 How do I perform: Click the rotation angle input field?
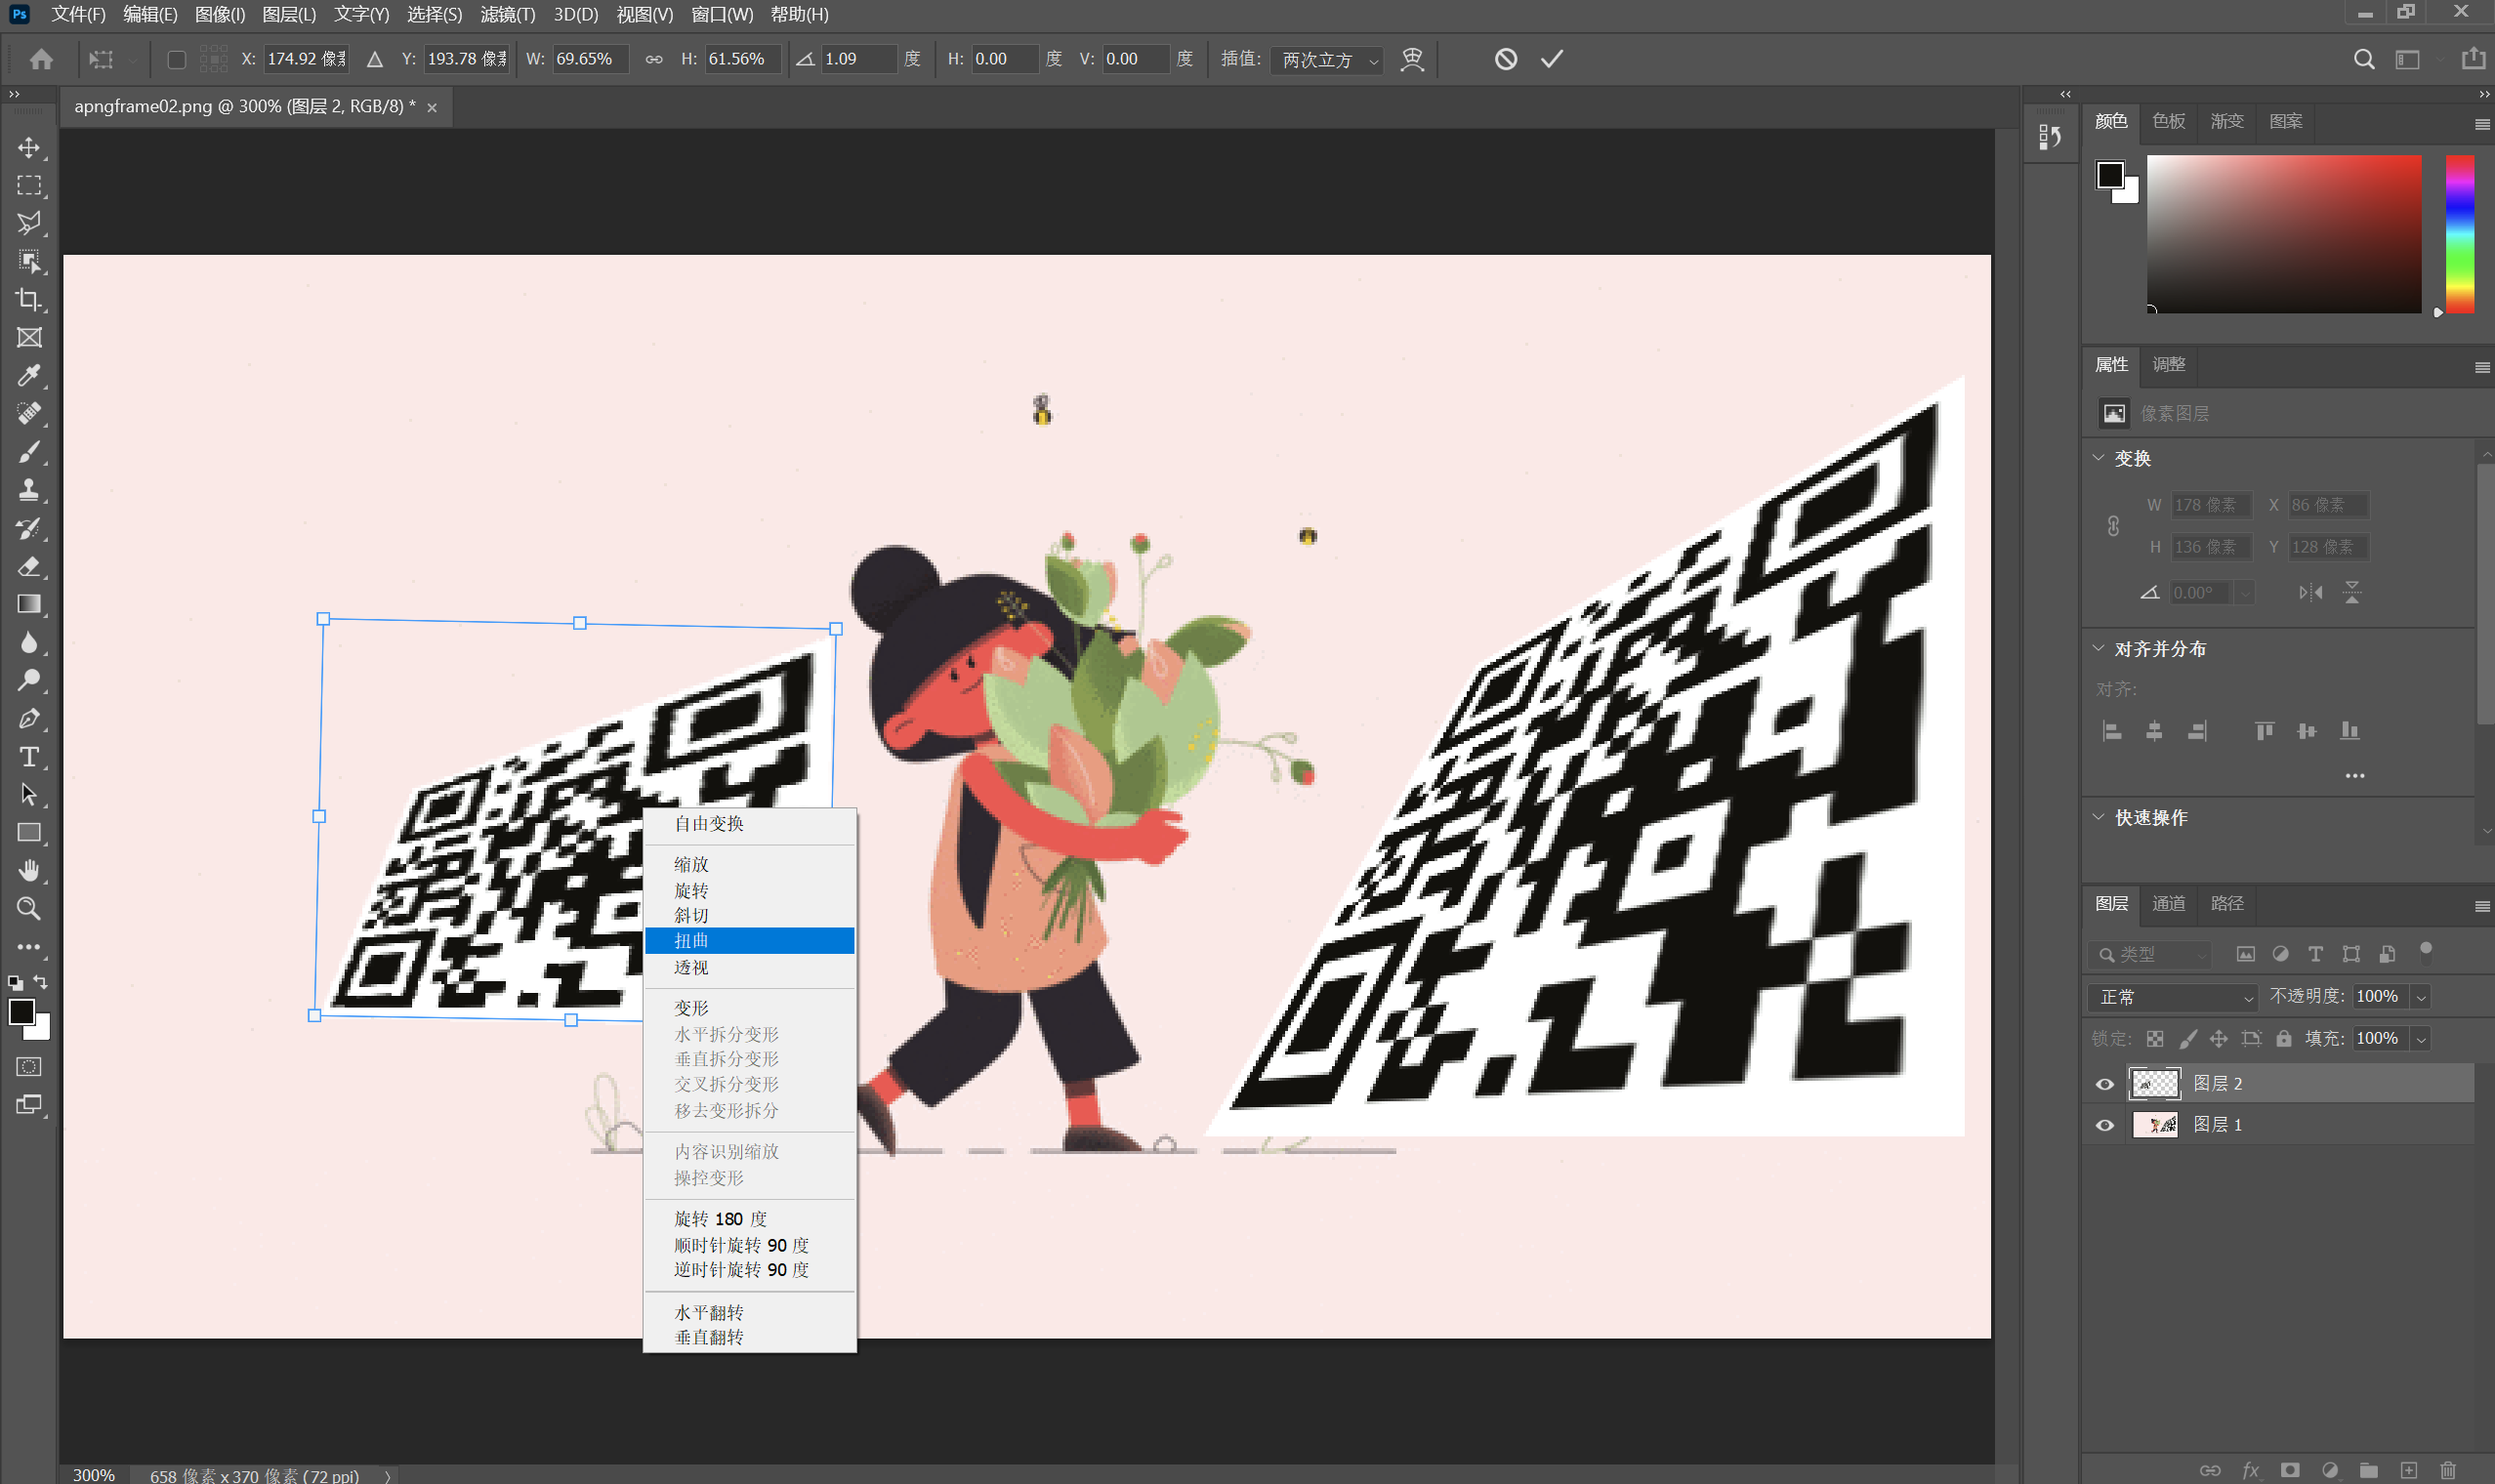tap(858, 59)
